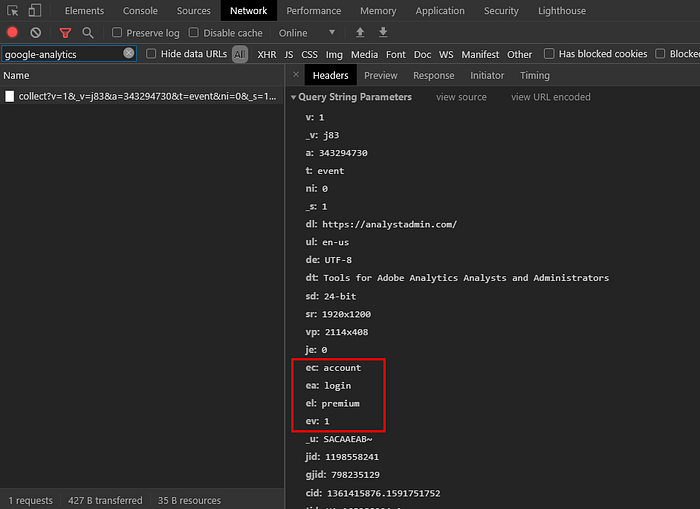Click the sr: 1920x1200 parameter
This screenshot has width=700, height=509.
pos(338,314)
